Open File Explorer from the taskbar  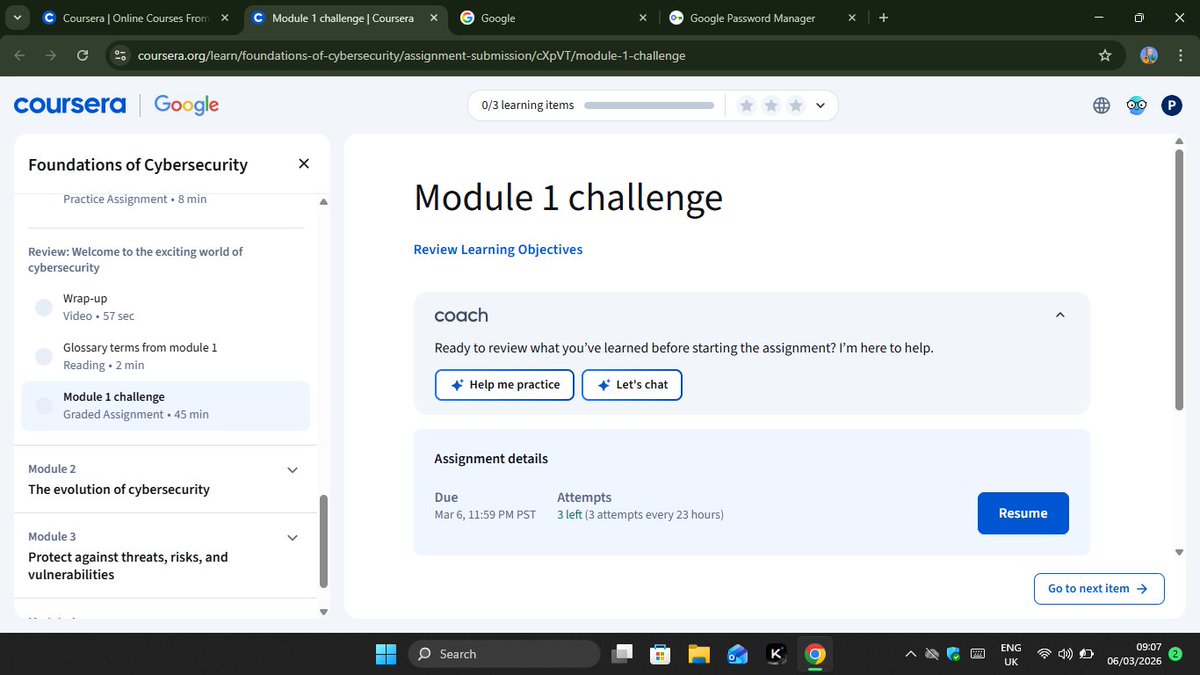[x=698, y=654]
